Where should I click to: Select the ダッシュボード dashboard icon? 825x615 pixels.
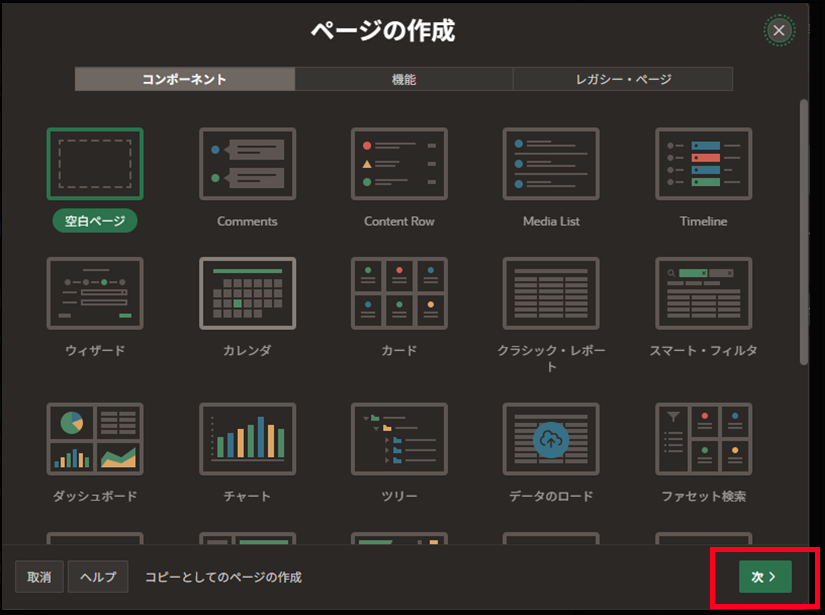point(95,440)
